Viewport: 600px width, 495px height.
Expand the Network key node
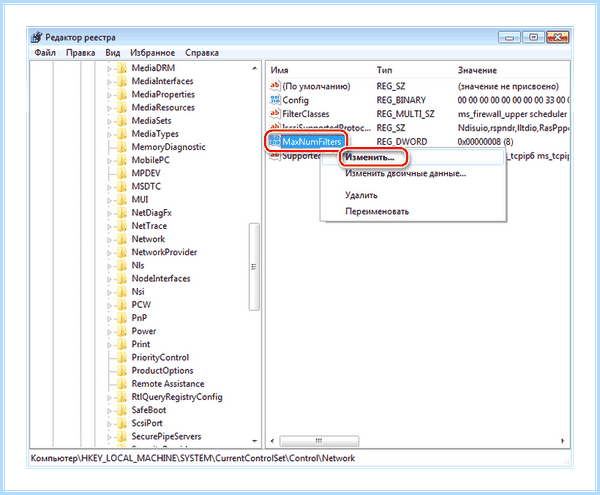[x=109, y=240]
